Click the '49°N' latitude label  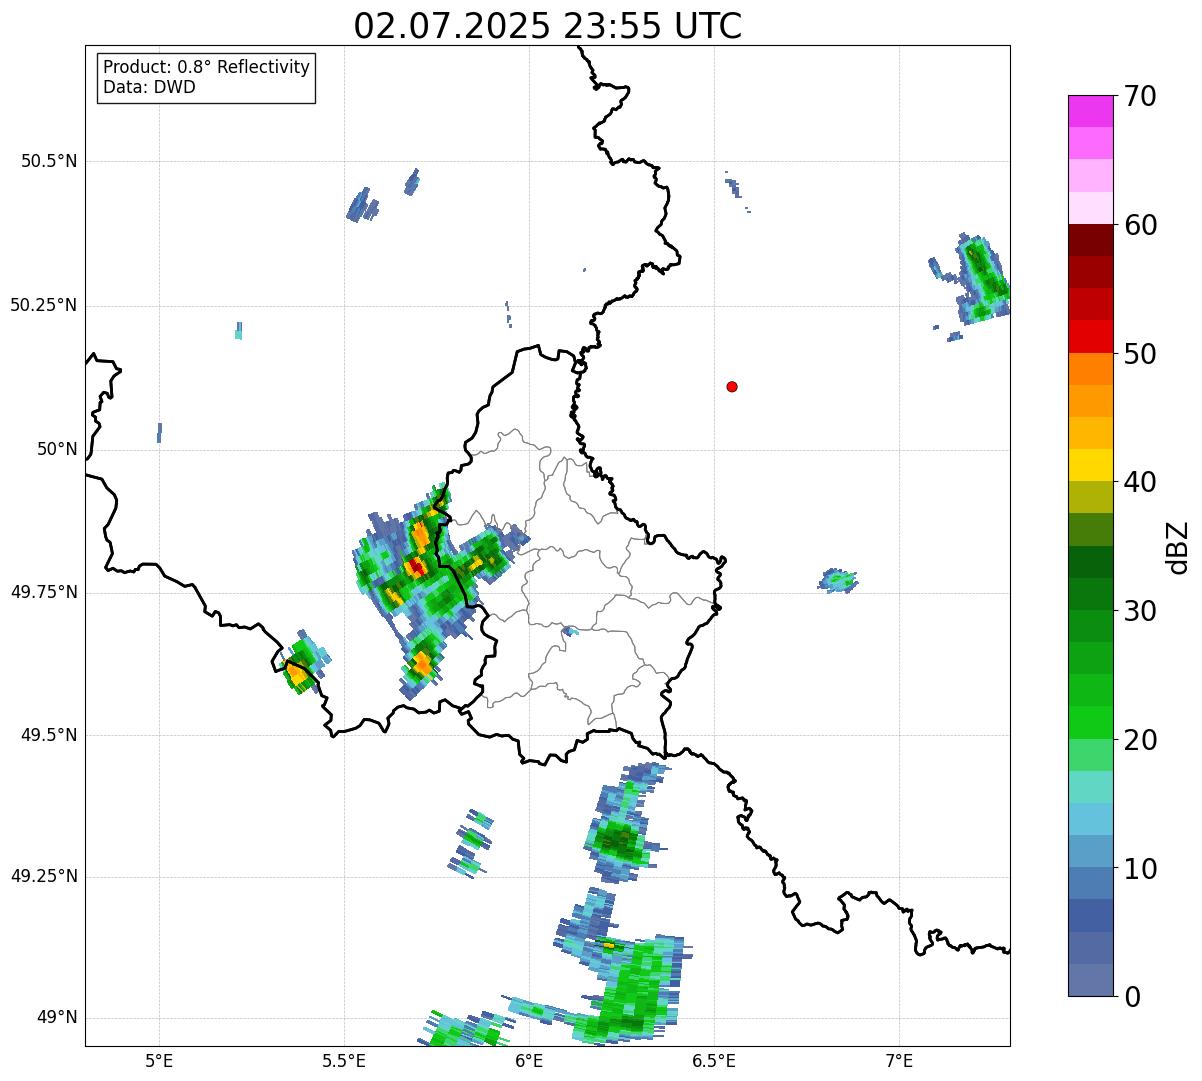pos(57,1018)
